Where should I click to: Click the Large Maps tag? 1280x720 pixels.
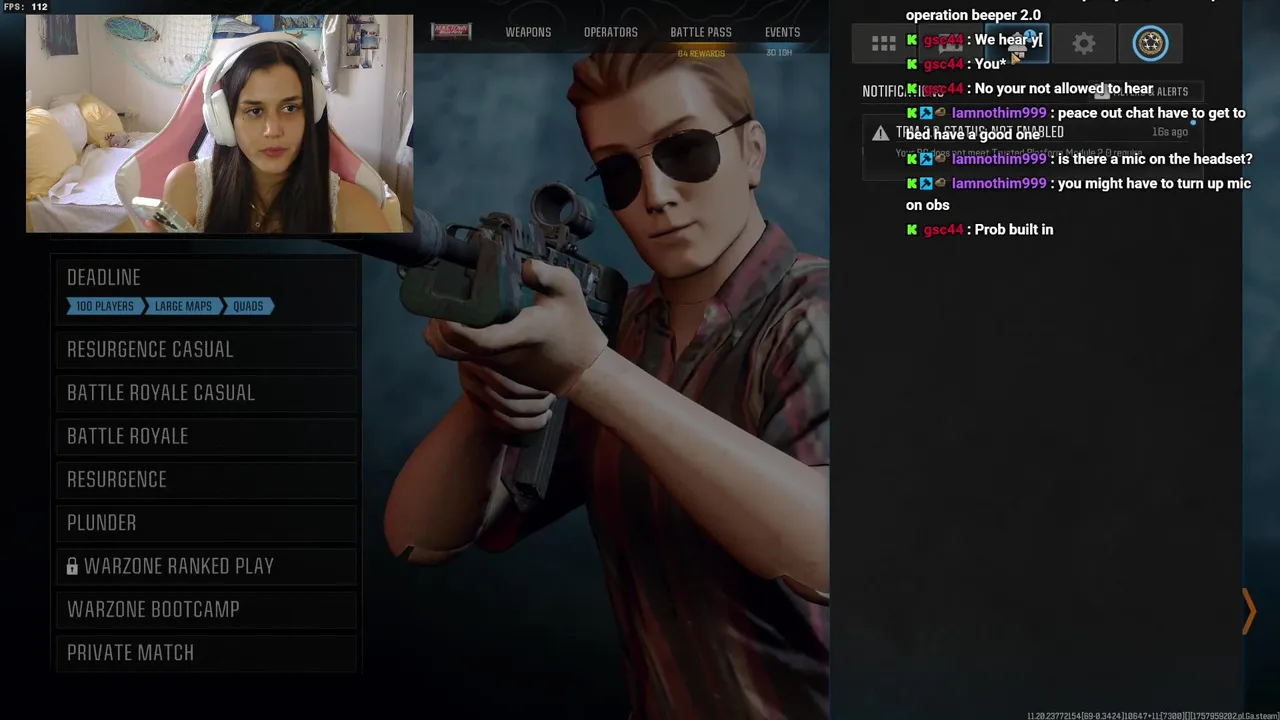183,306
